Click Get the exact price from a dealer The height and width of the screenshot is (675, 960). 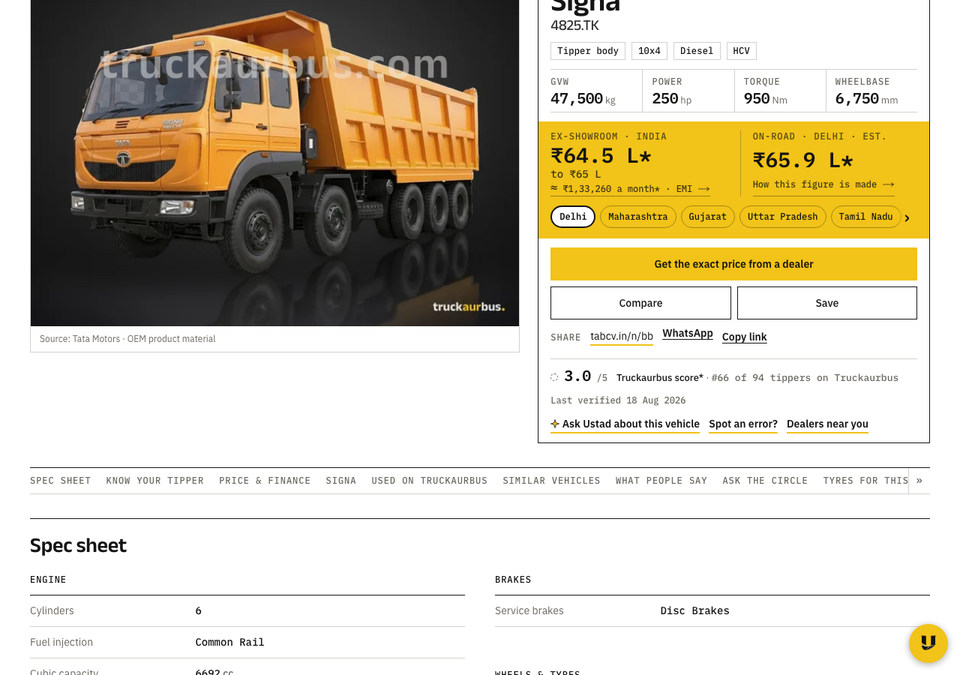(x=733, y=264)
